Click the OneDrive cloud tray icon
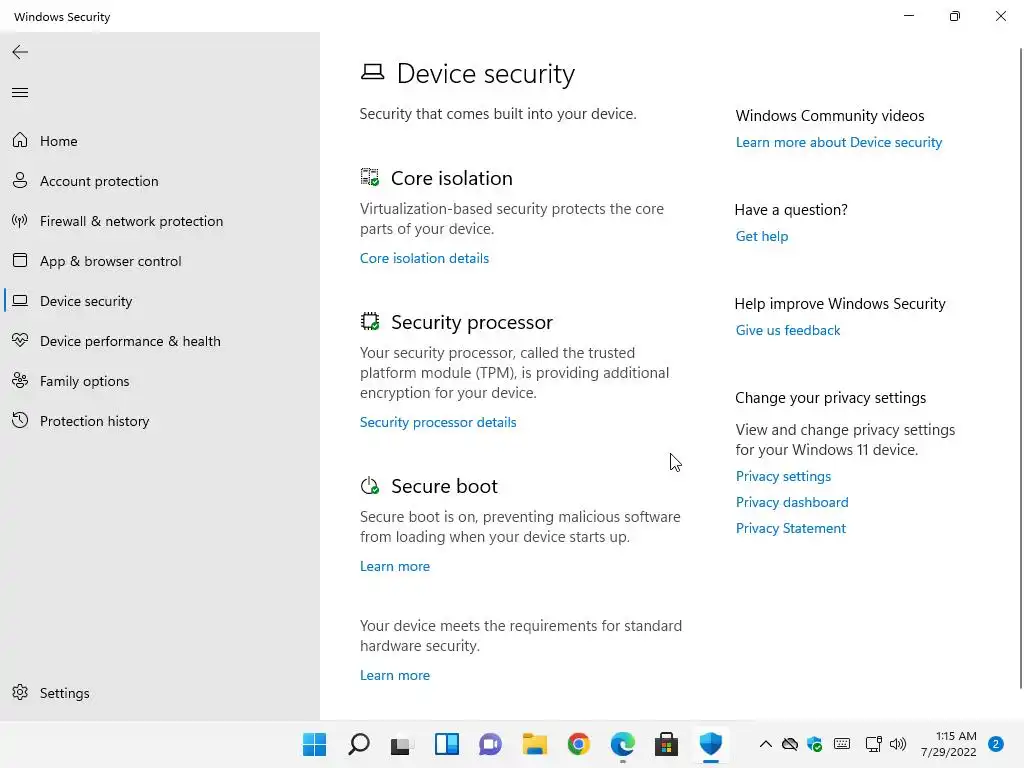The height and width of the screenshot is (768, 1024). 790,744
